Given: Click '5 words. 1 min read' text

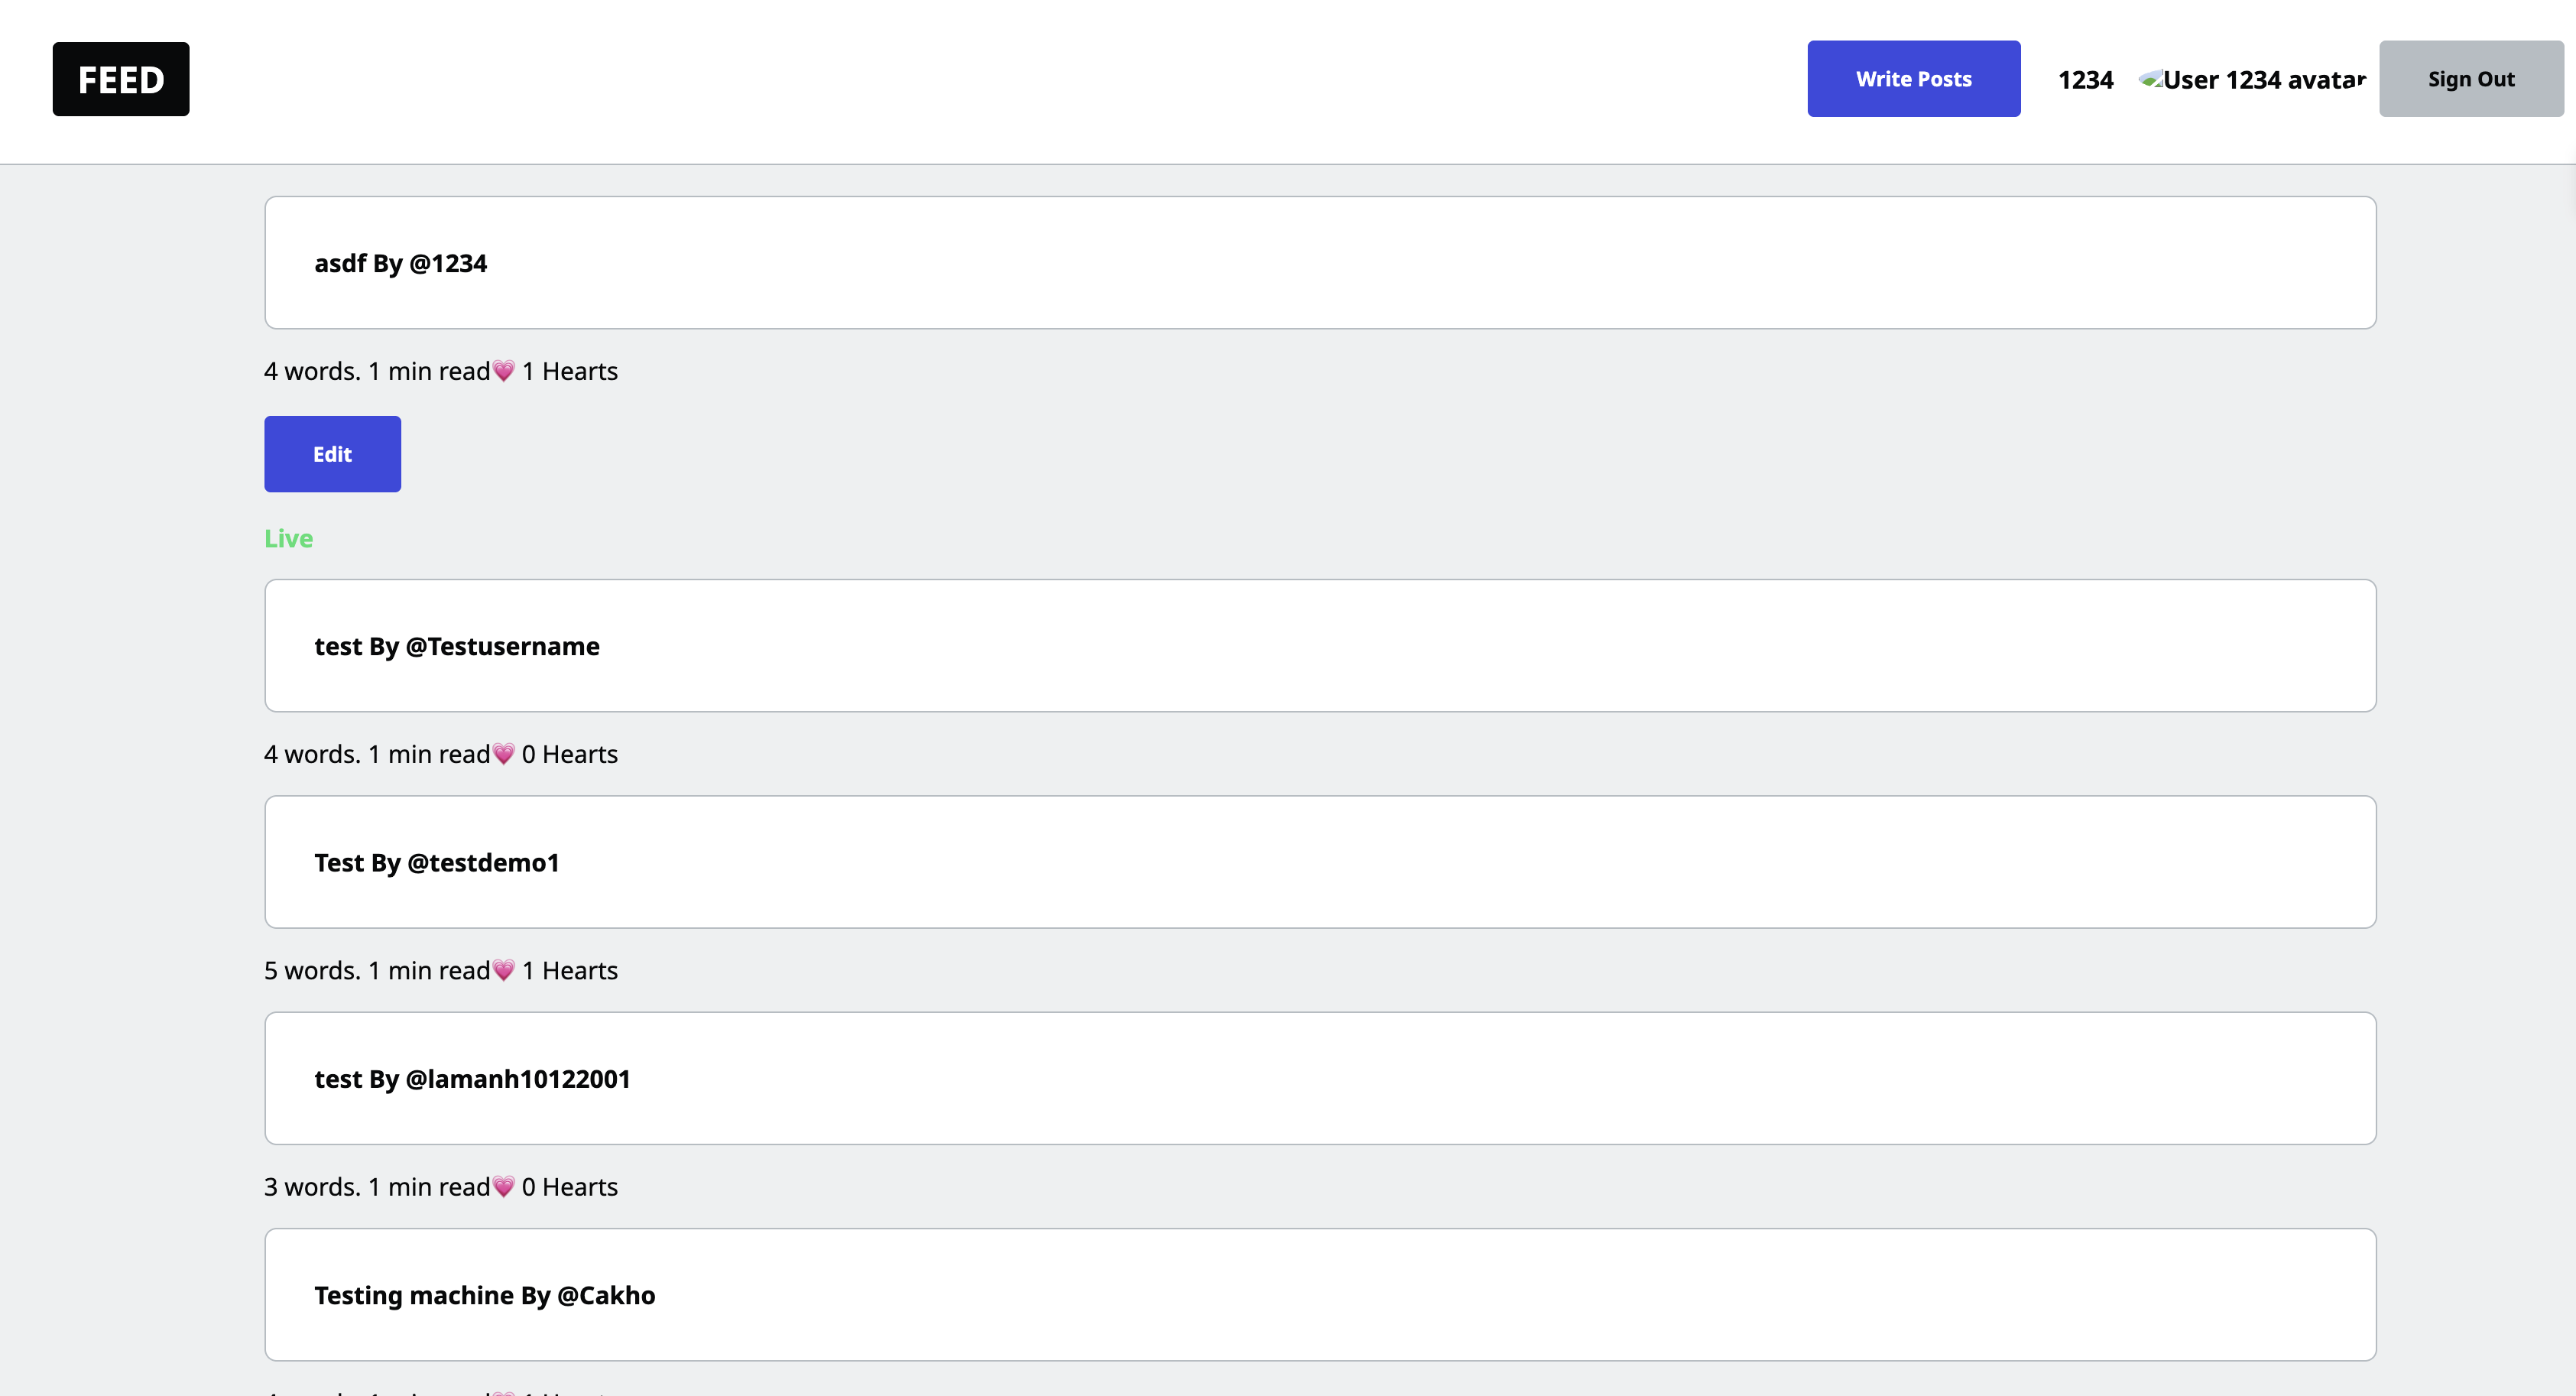Looking at the screenshot, I should (x=376, y=970).
